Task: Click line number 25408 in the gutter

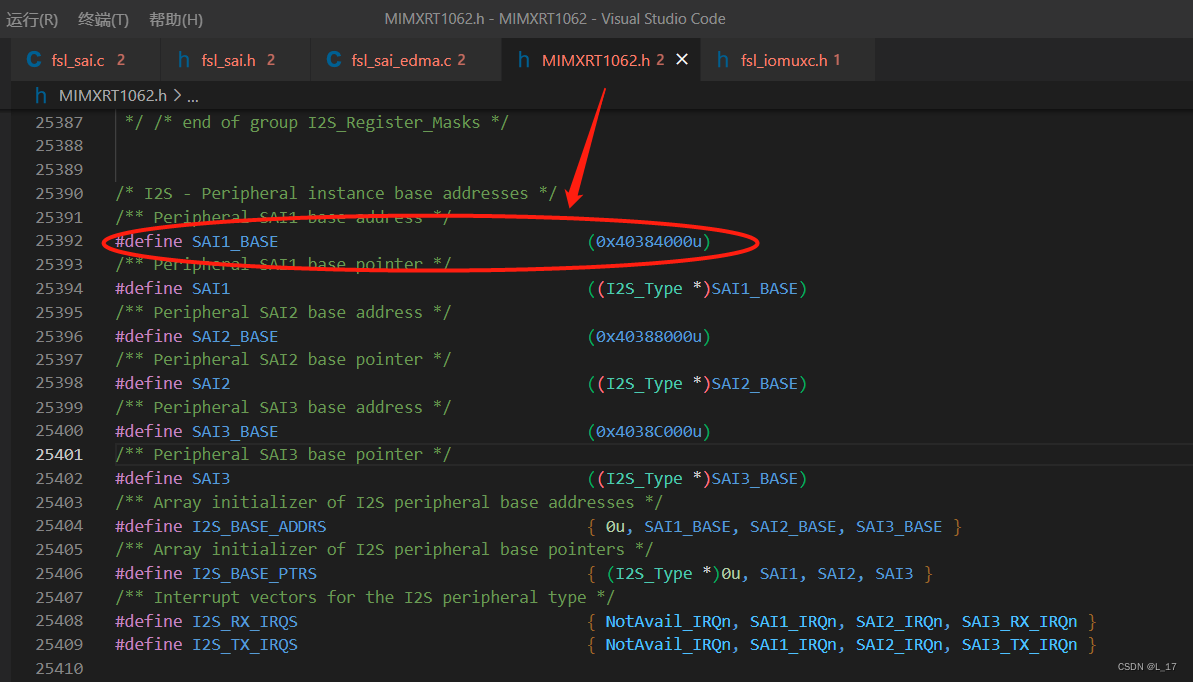Action: (59, 621)
